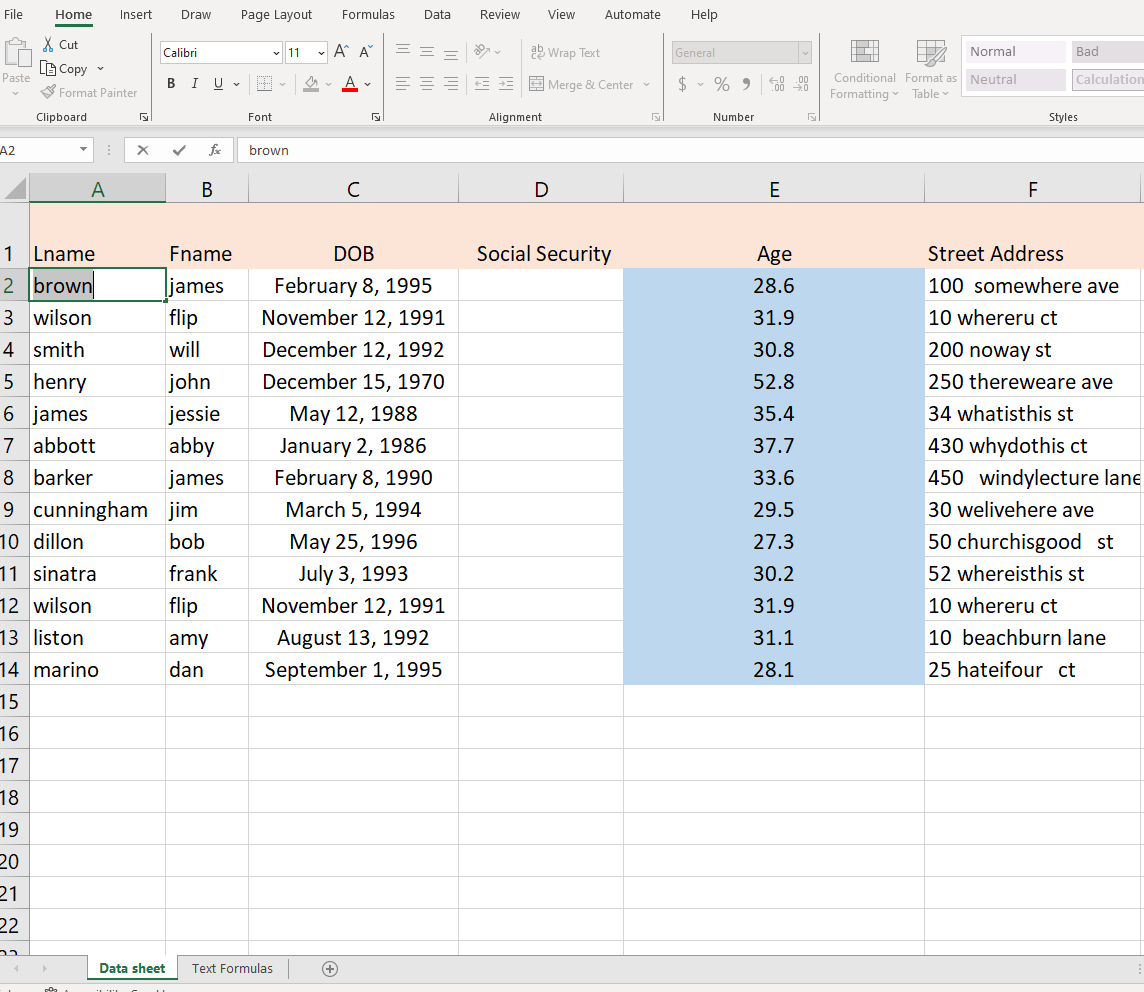Screen dimensions: 1144x992
Task: Toggle italic formatting
Action: pyautogui.click(x=194, y=83)
